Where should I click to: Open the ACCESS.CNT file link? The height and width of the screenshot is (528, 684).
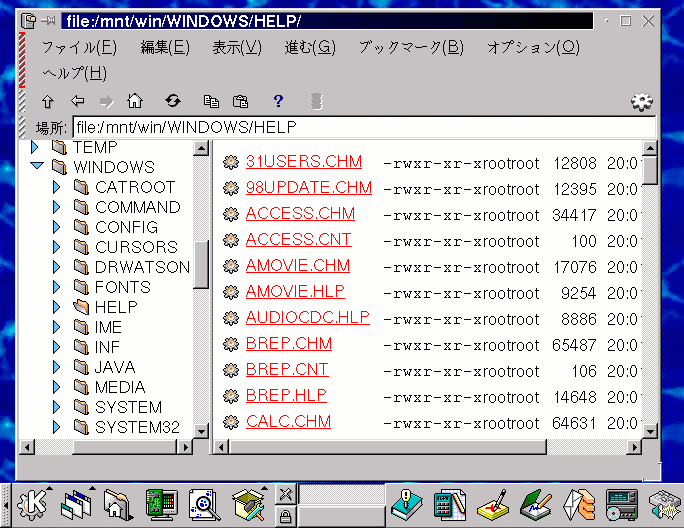coord(299,240)
